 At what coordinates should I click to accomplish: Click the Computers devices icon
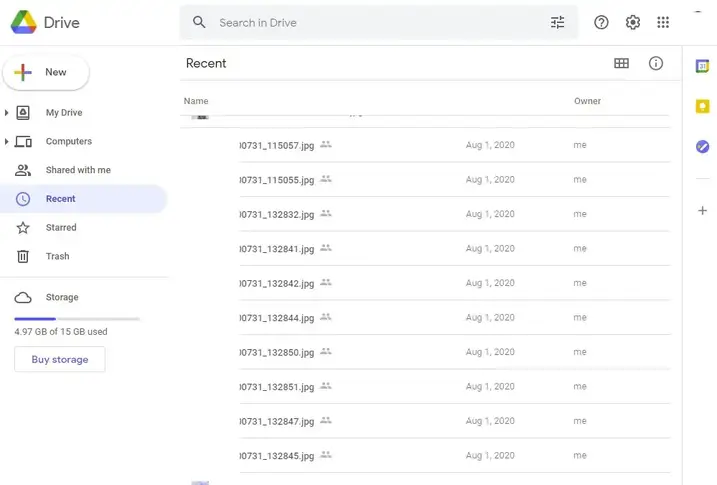coord(23,141)
